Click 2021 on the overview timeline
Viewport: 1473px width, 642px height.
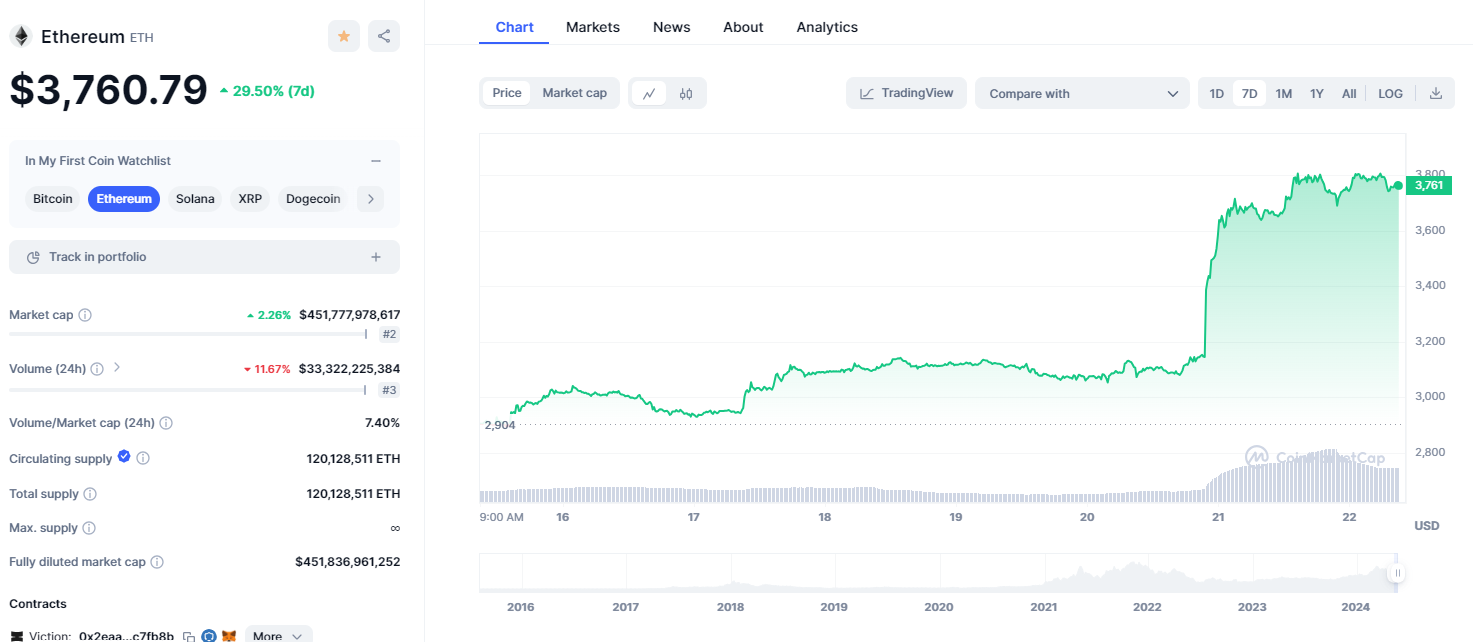[x=1043, y=607]
